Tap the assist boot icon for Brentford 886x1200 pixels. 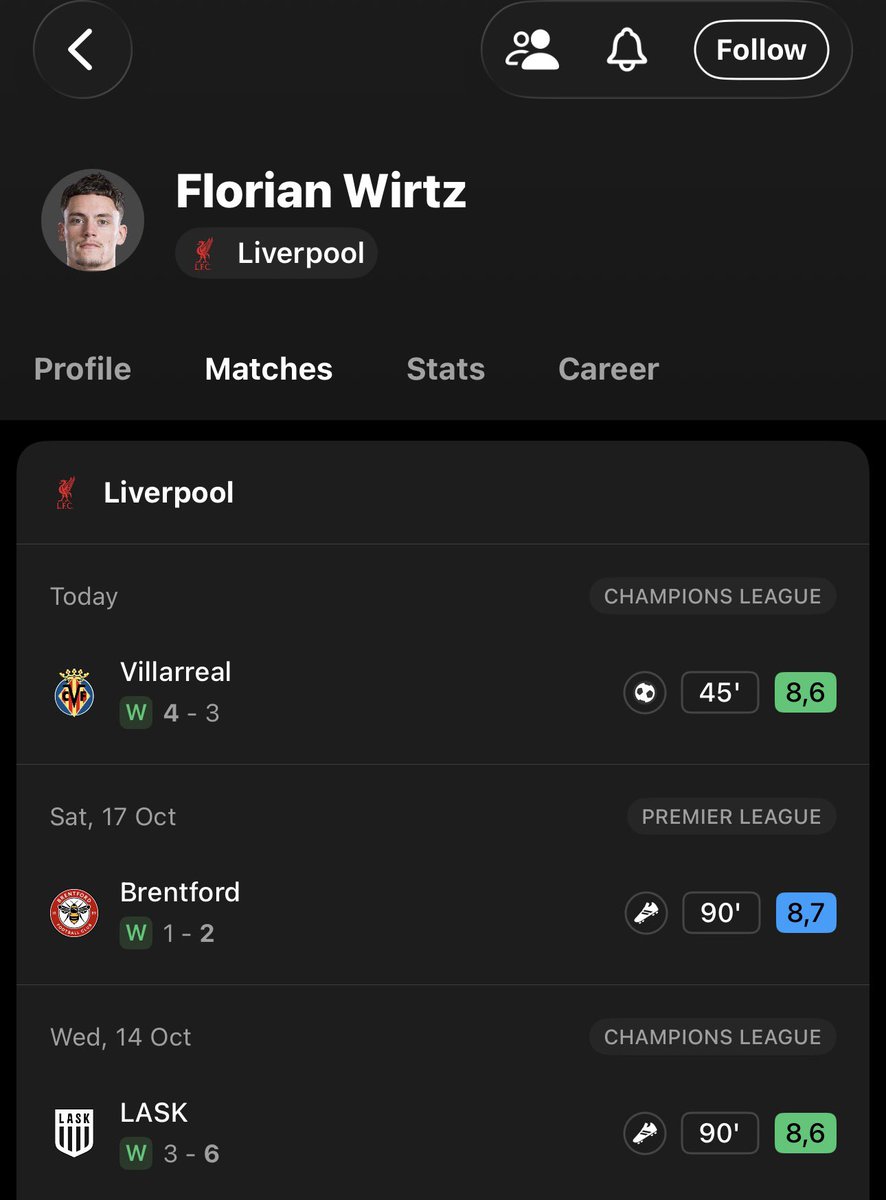coord(645,913)
